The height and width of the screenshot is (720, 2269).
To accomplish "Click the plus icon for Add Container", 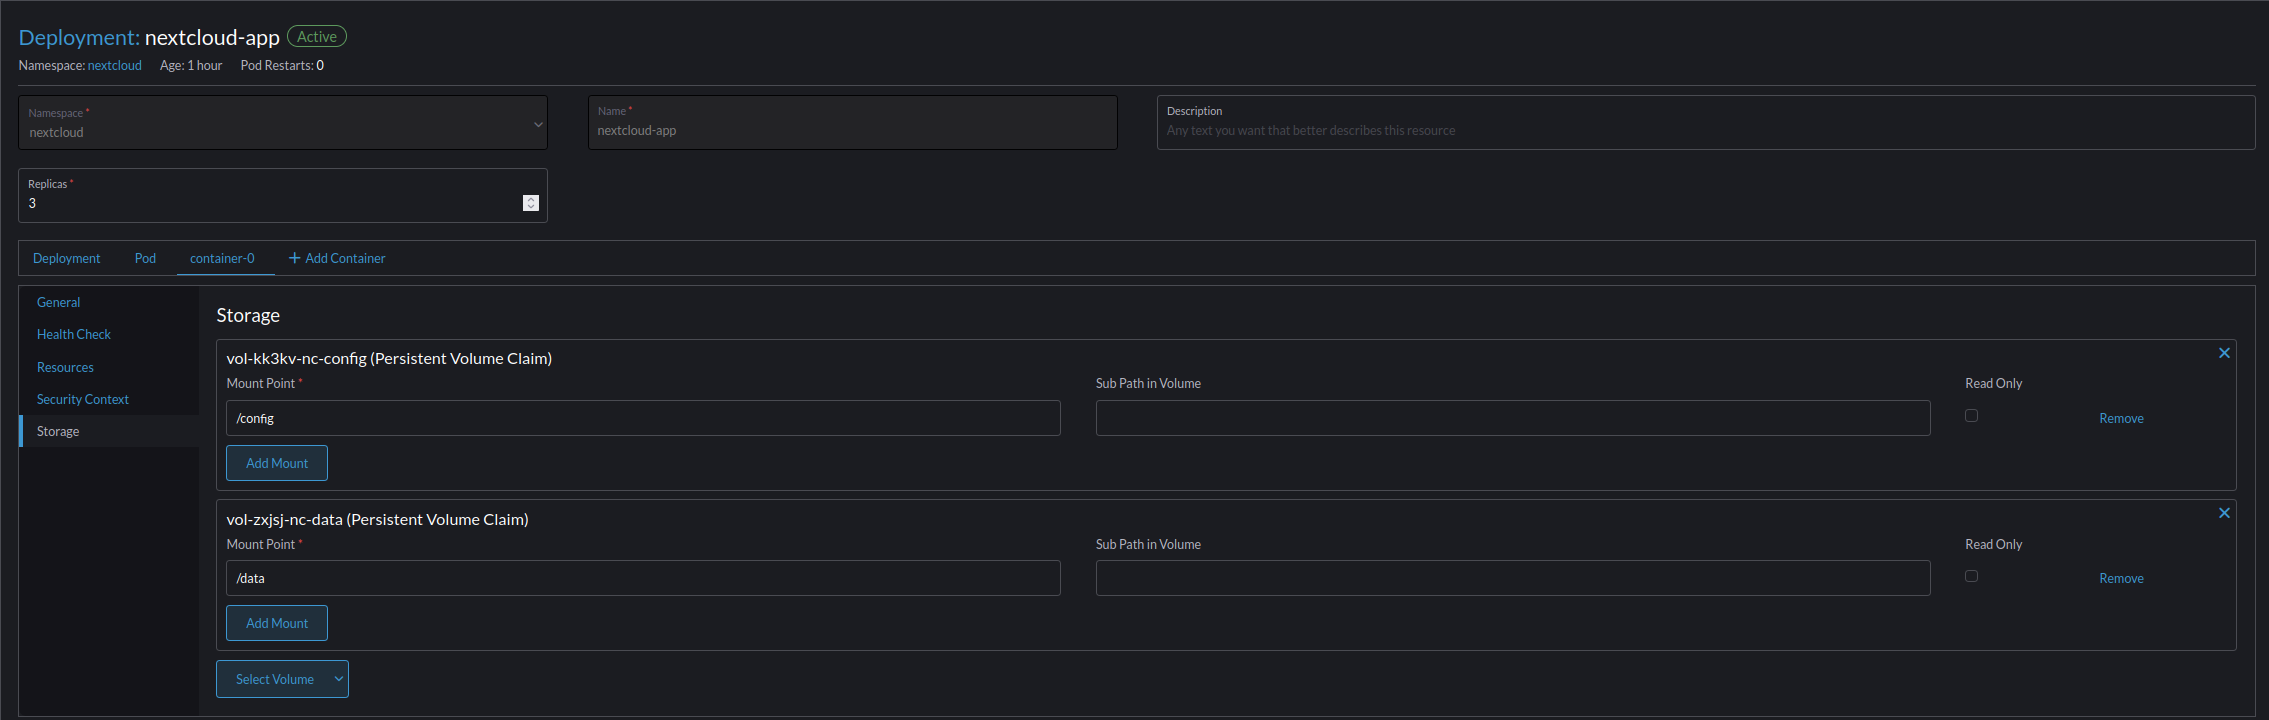I will tap(295, 258).
